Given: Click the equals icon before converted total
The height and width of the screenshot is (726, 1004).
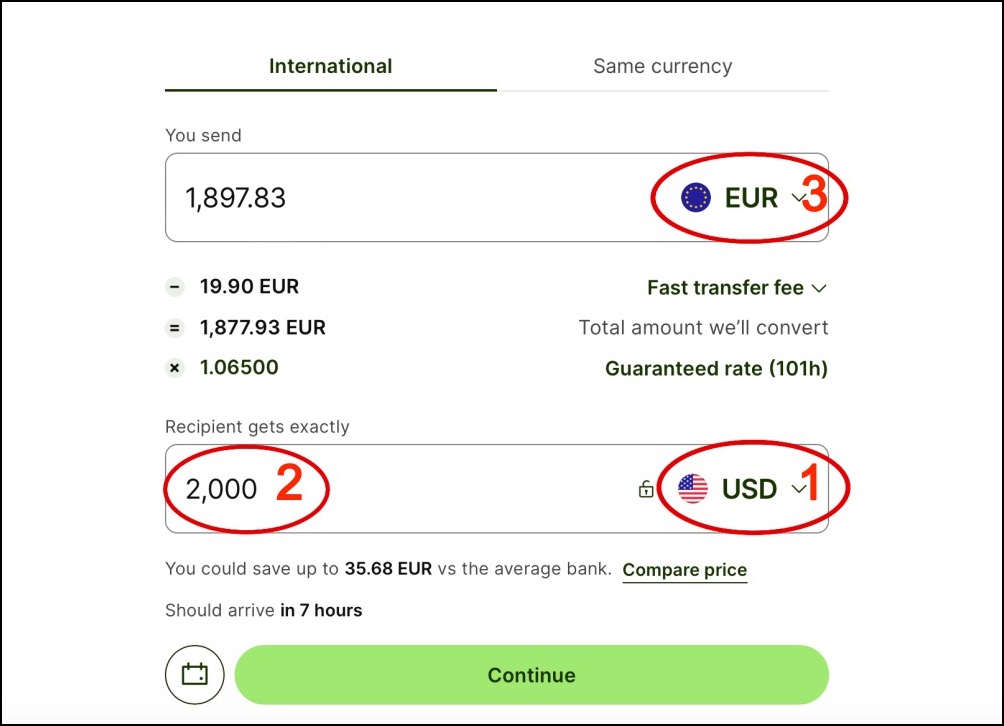Looking at the screenshot, I should (175, 327).
